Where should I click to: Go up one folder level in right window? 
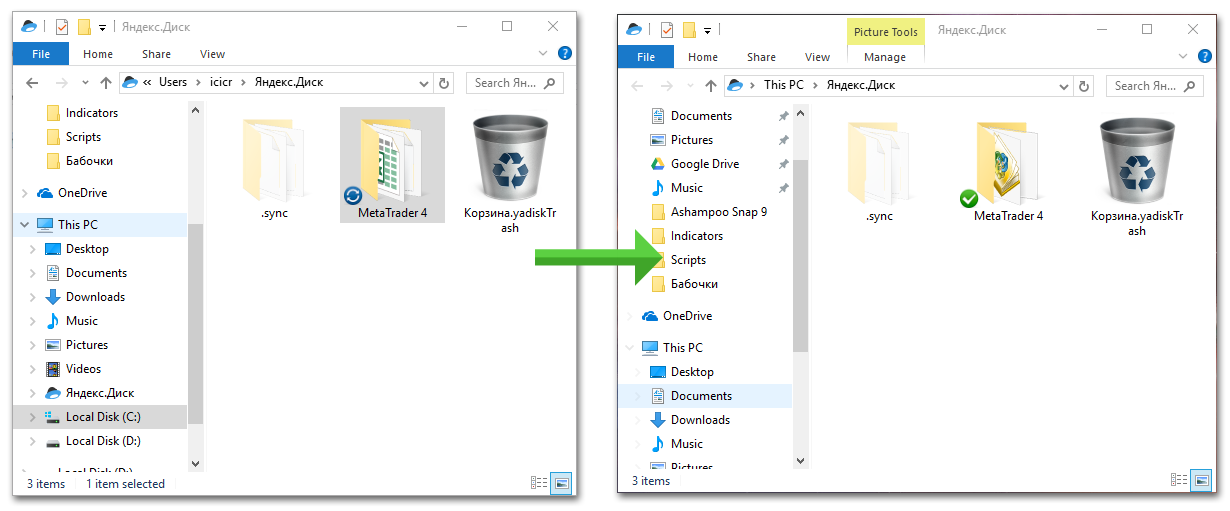711,86
